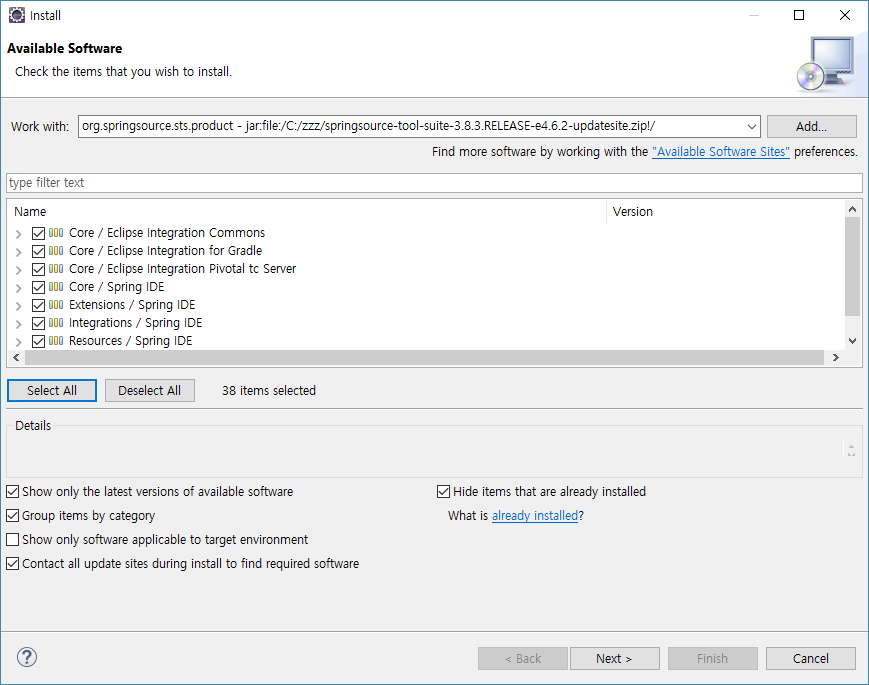Maximize the Install dialog window

pyautogui.click(x=799, y=15)
